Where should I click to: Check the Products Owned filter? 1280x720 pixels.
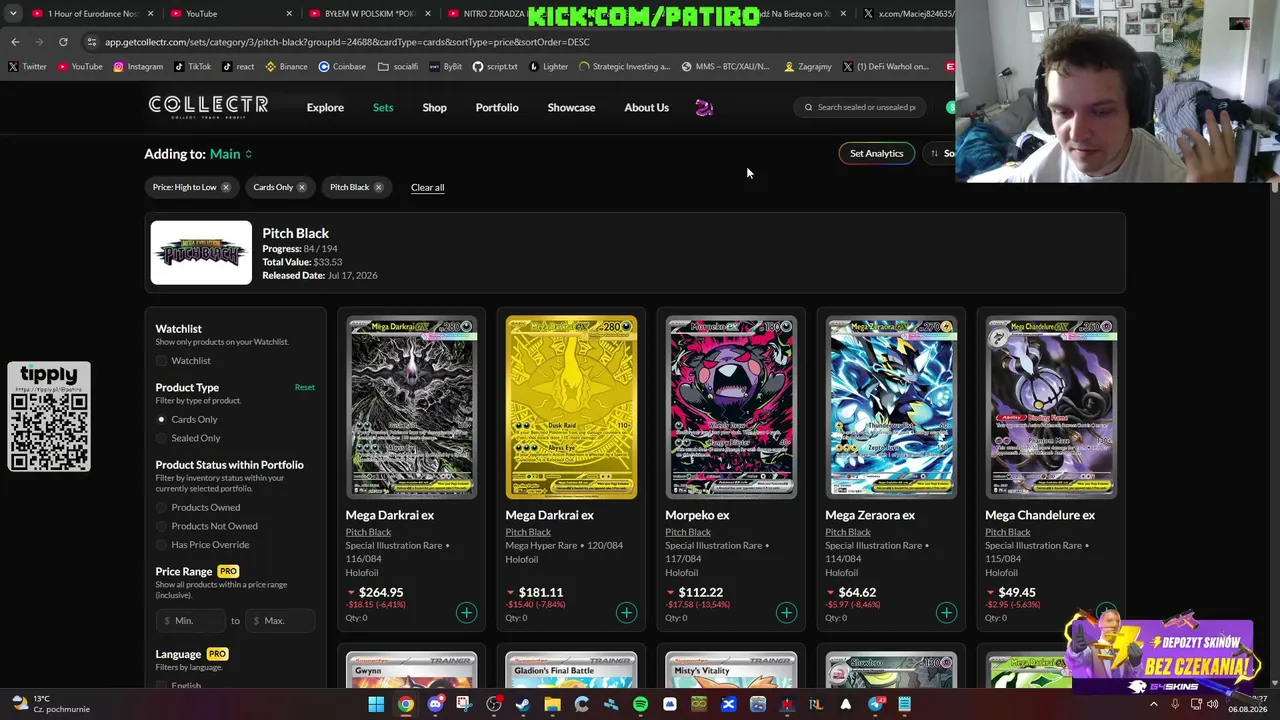(x=162, y=508)
